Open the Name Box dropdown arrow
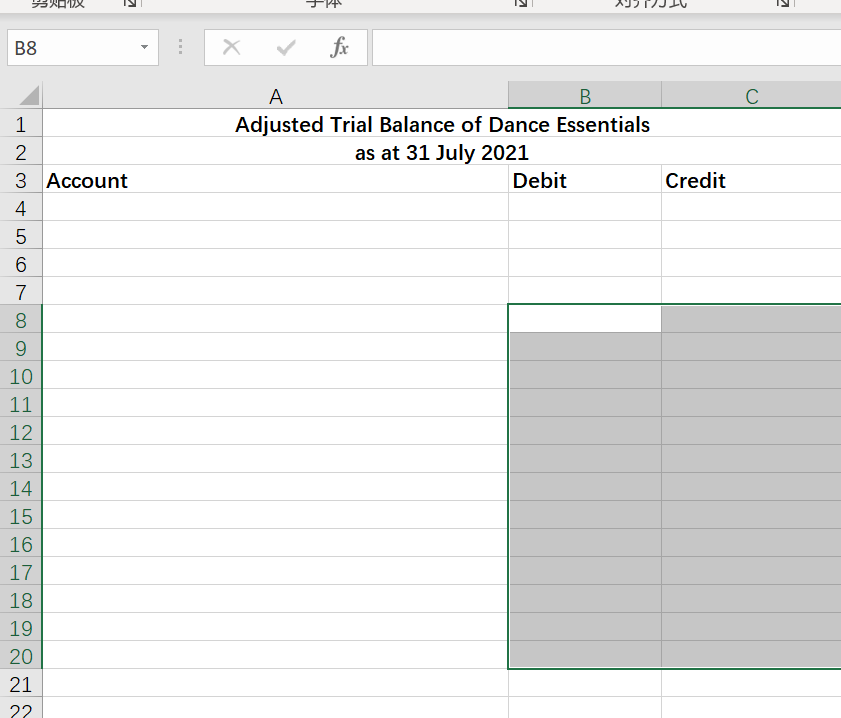The image size is (841, 718). point(143,47)
